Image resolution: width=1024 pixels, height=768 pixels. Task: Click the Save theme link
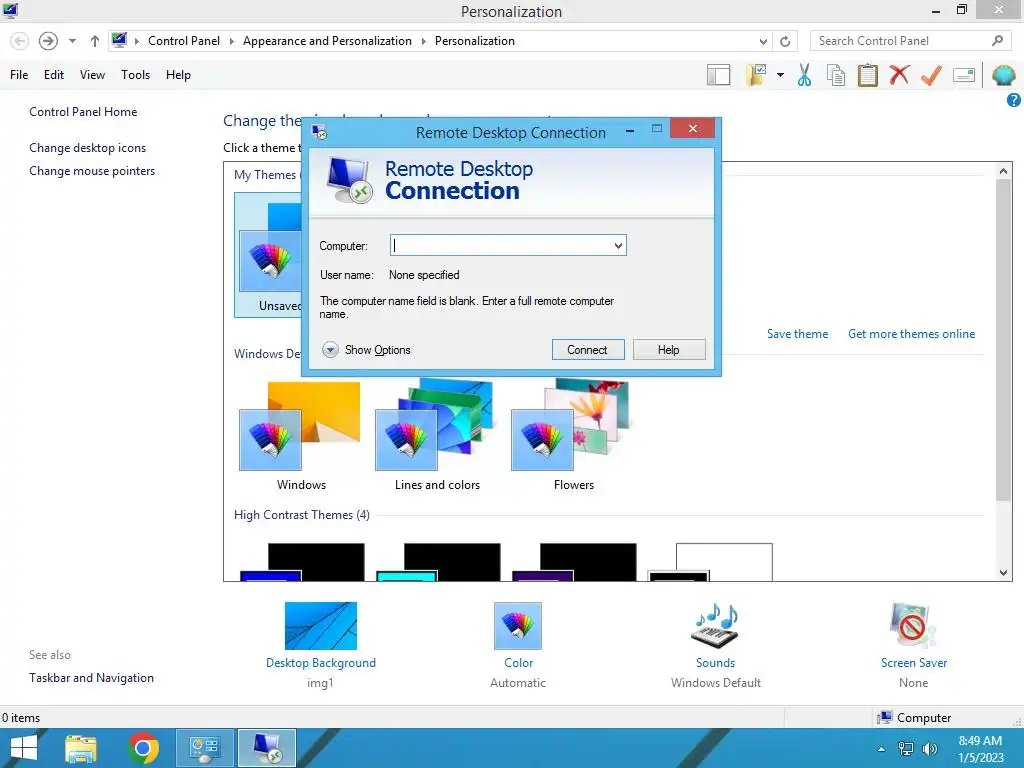point(797,334)
